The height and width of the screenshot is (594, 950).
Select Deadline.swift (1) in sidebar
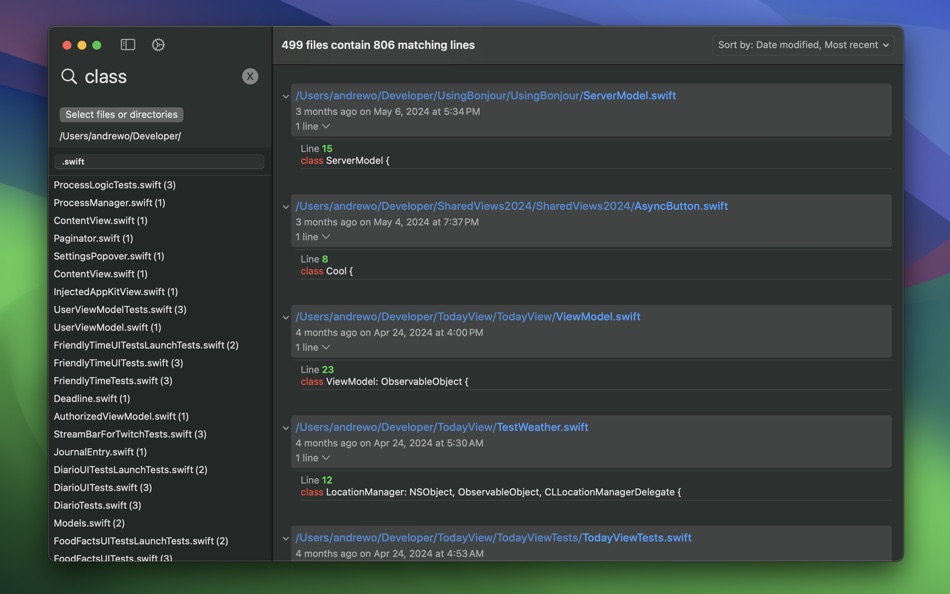pyautogui.click(x=91, y=398)
